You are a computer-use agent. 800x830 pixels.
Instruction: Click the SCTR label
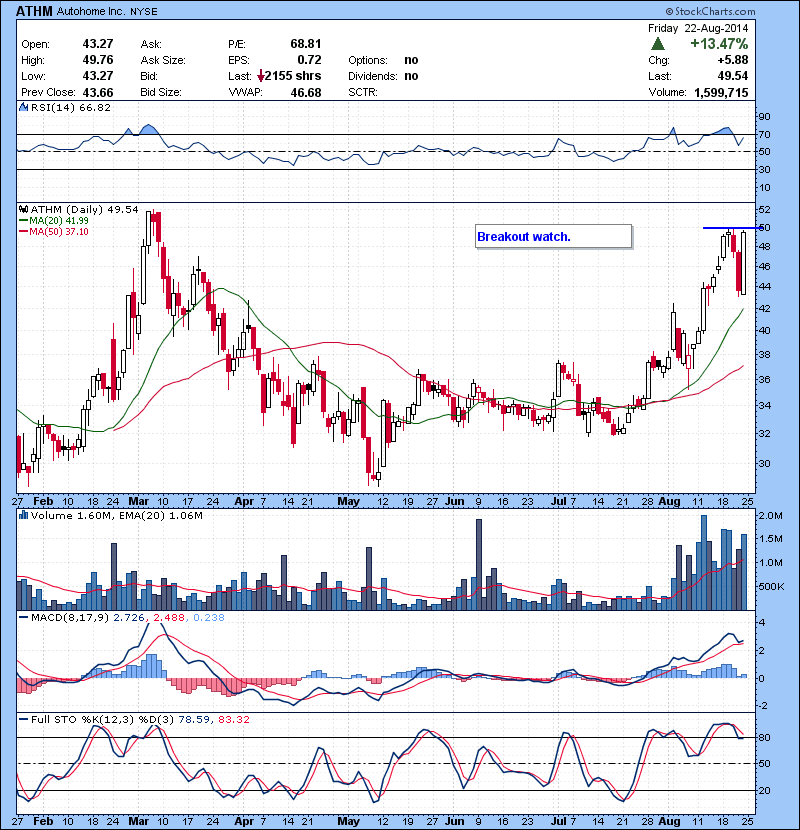[x=363, y=92]
